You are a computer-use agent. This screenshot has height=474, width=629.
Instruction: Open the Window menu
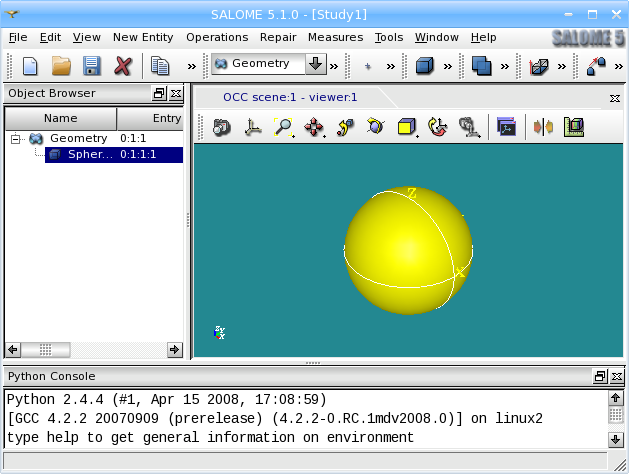(x=436, y=37)
